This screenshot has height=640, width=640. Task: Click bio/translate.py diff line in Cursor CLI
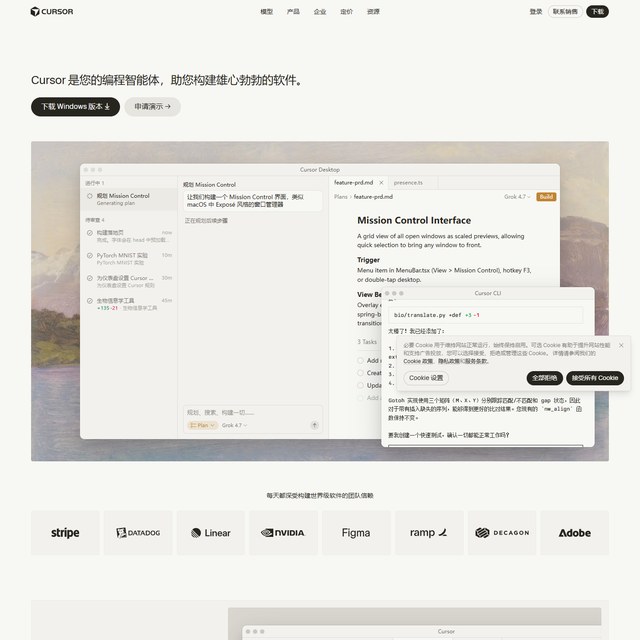(x=486, y=315)
